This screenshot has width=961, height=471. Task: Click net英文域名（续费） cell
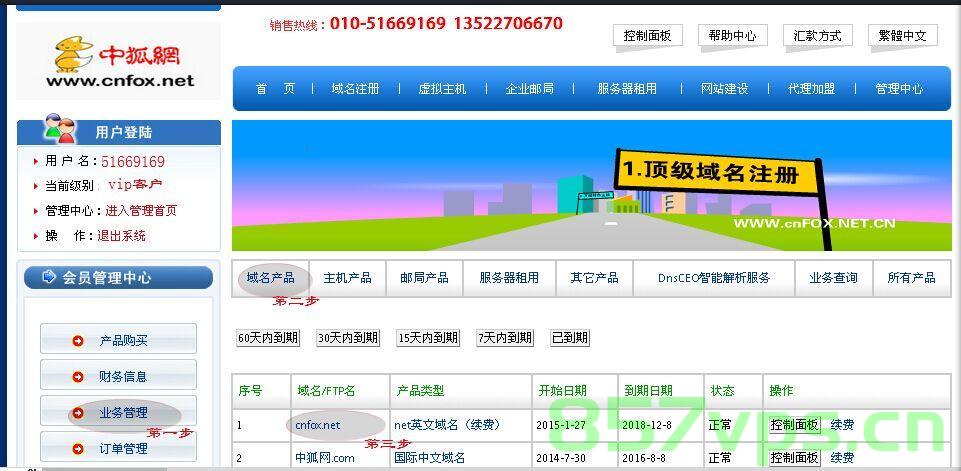pos(447,425)
